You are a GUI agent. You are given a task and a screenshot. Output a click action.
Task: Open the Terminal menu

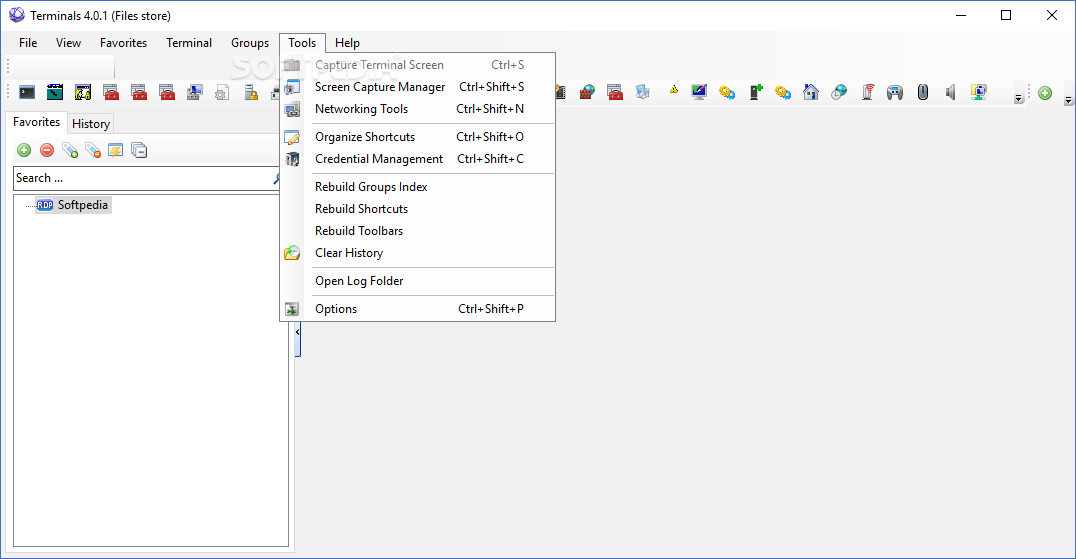point(189,43)
